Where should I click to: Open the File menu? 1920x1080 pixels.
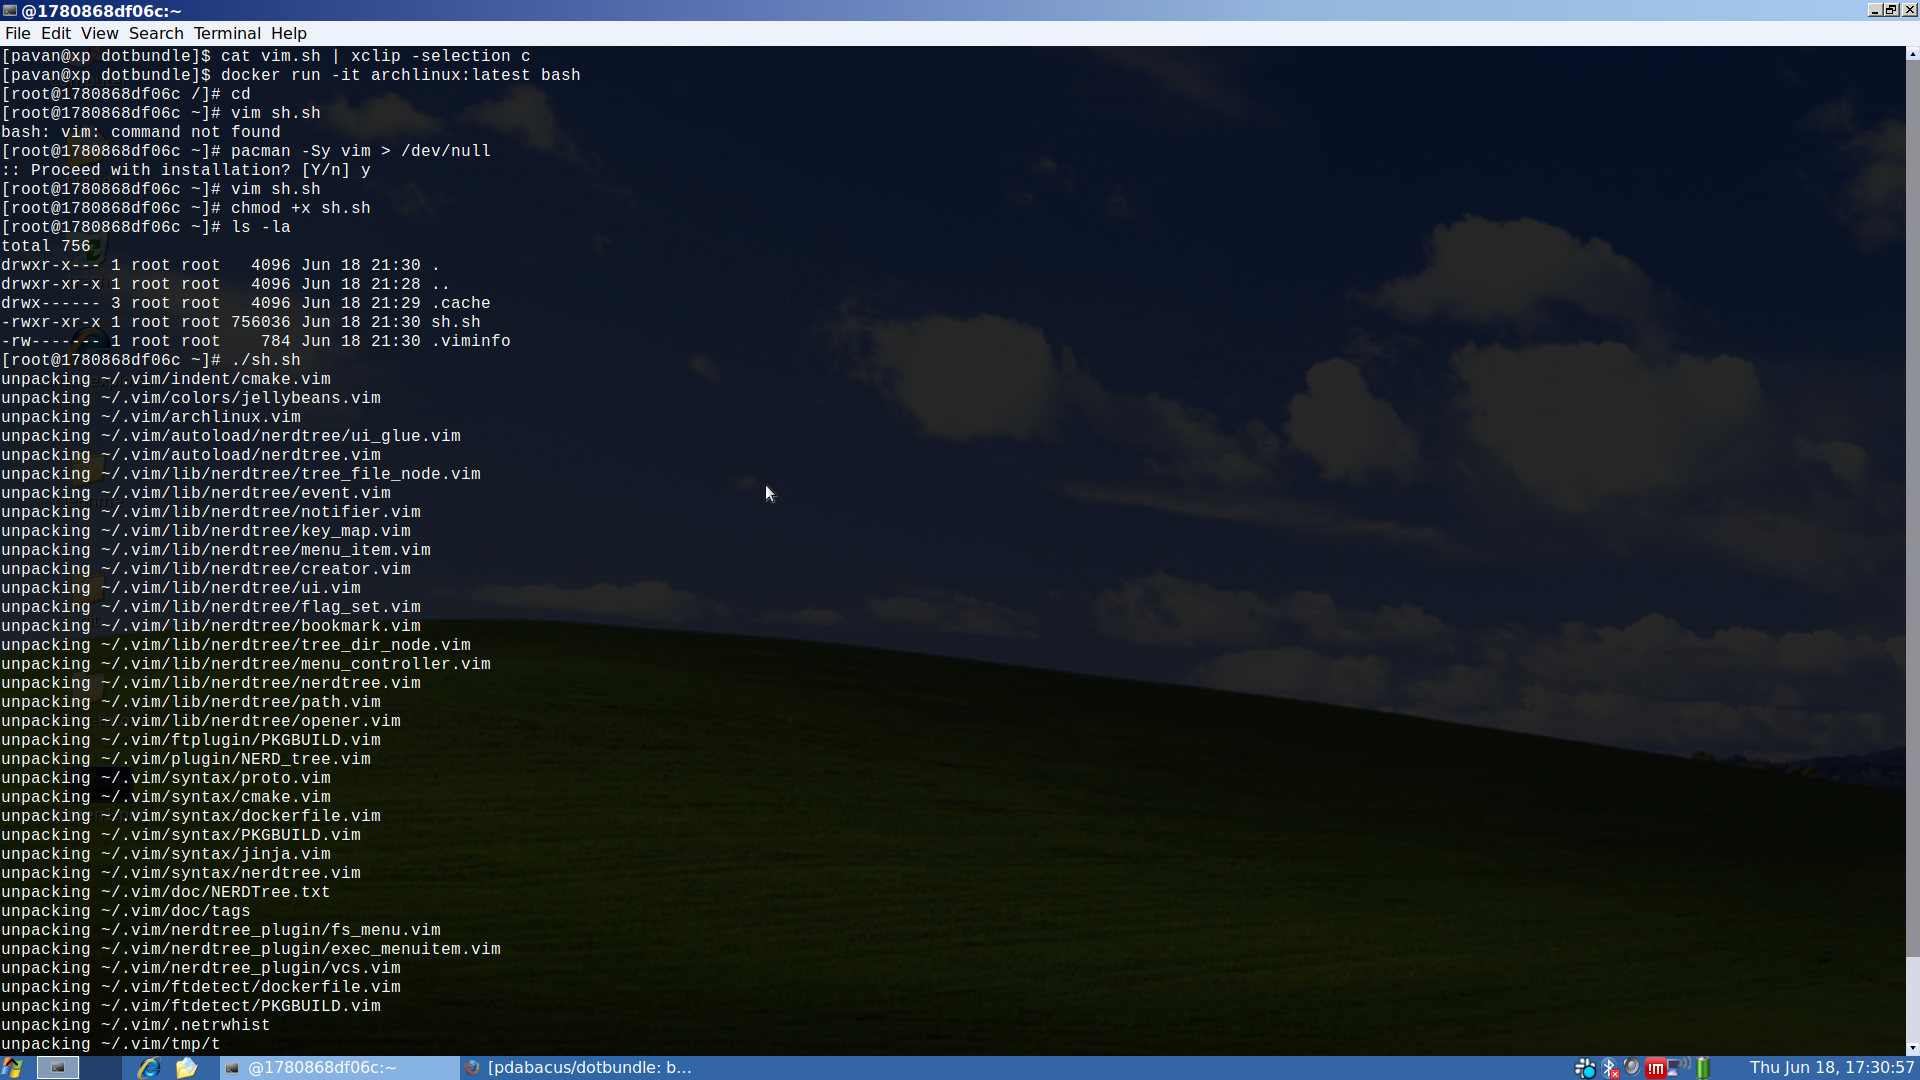[17, 33]
